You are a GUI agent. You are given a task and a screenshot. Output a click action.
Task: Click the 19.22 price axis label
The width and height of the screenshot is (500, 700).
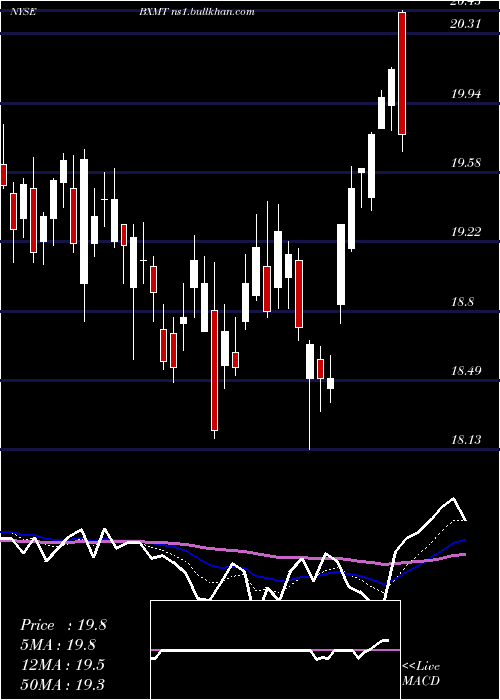click(466, 232)
